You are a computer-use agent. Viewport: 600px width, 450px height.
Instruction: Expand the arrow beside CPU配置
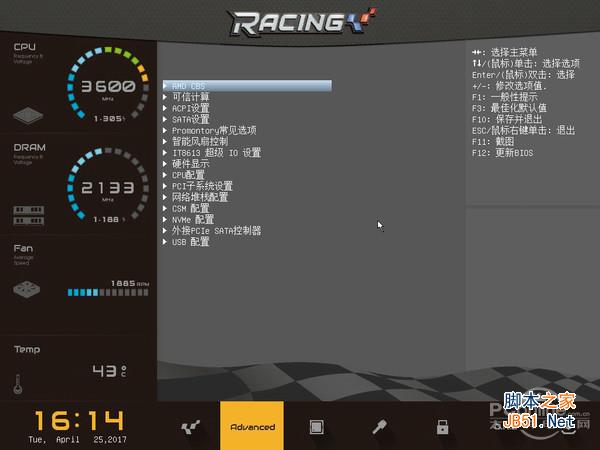[x=165, y=175]
